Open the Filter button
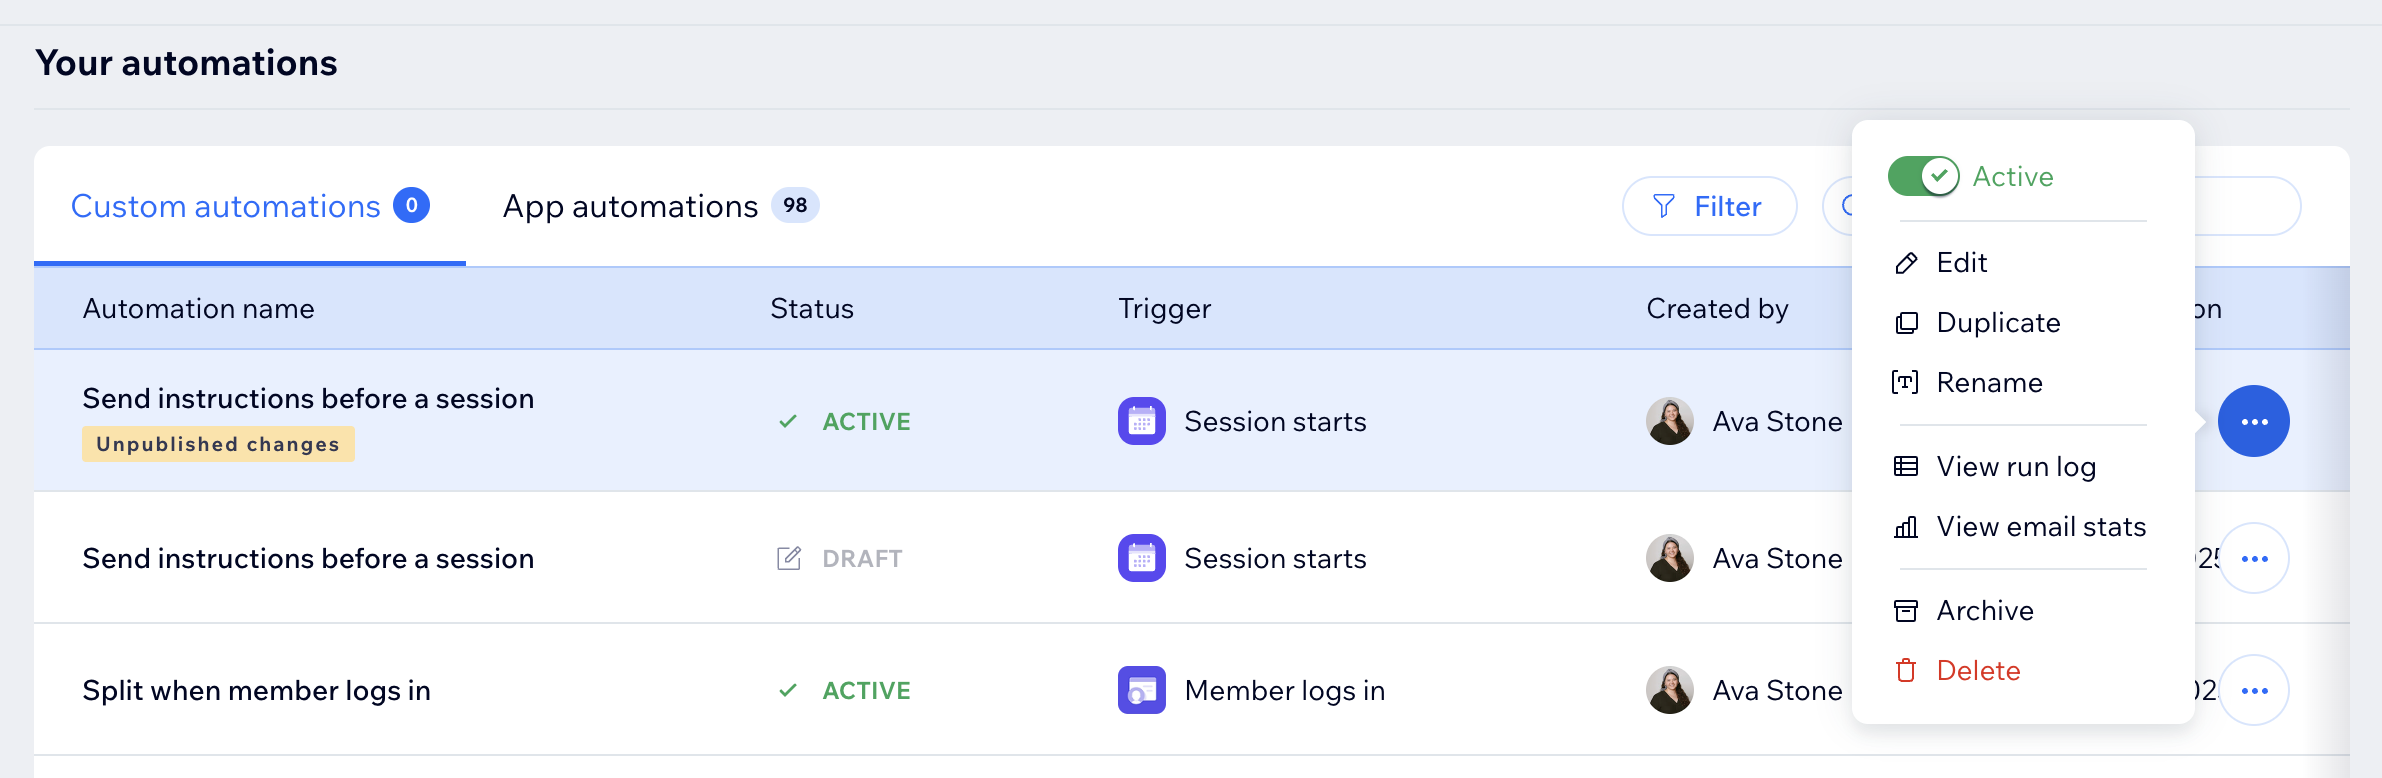This screenshot has height=778, width=2382. coord(1709,207)
